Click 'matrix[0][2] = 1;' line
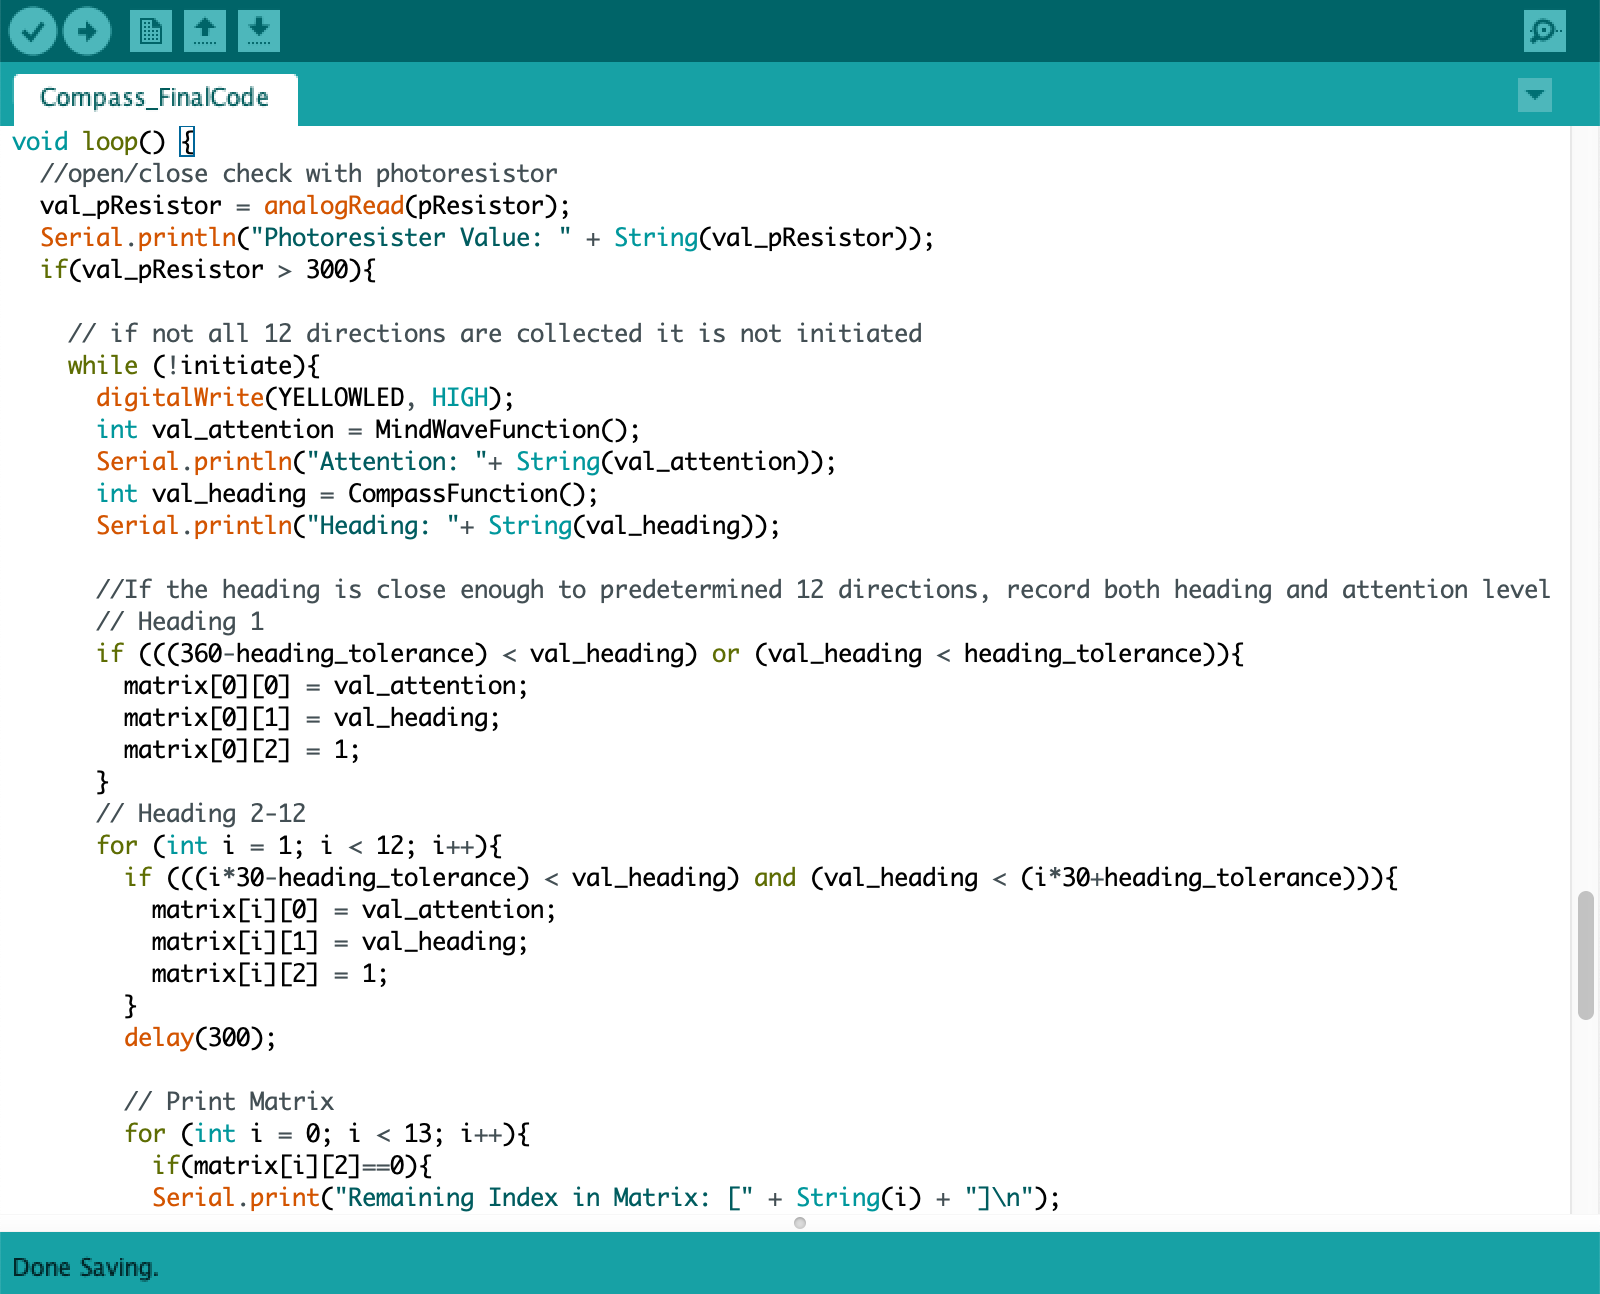The image size is (1600, 1294). (x=241, y=750)
